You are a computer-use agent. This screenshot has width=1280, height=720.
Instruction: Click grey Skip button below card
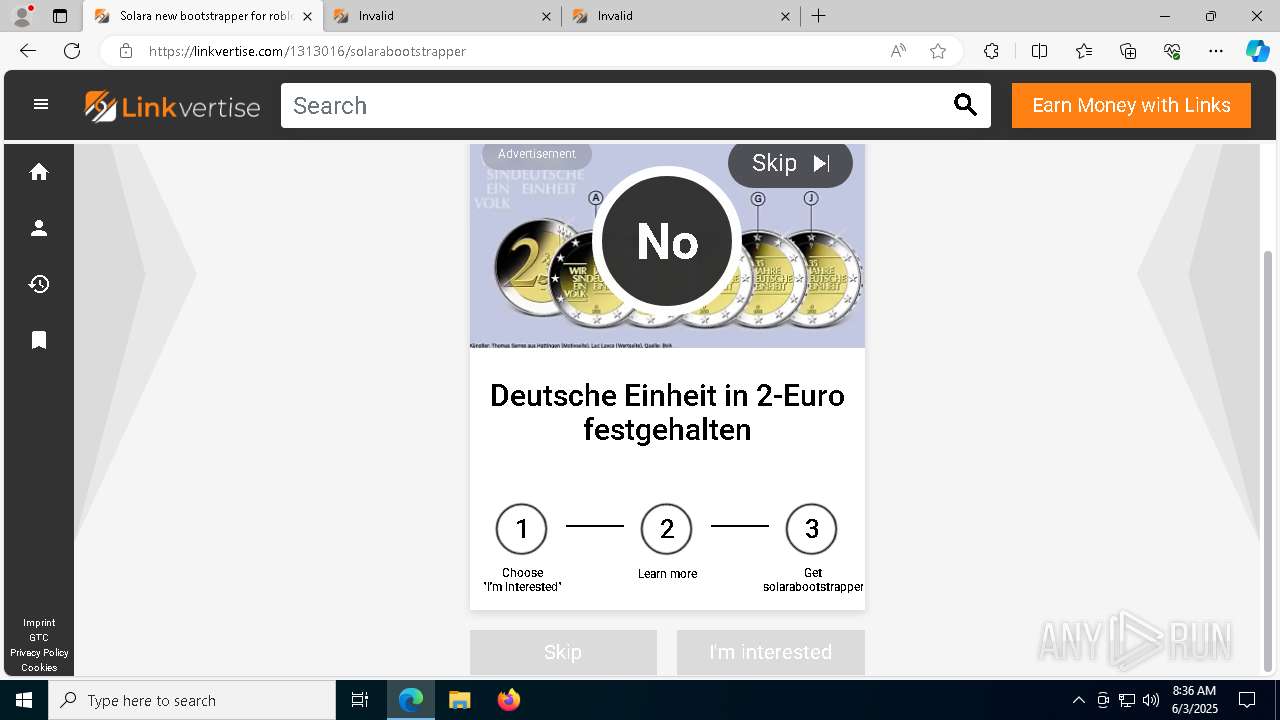563,652
